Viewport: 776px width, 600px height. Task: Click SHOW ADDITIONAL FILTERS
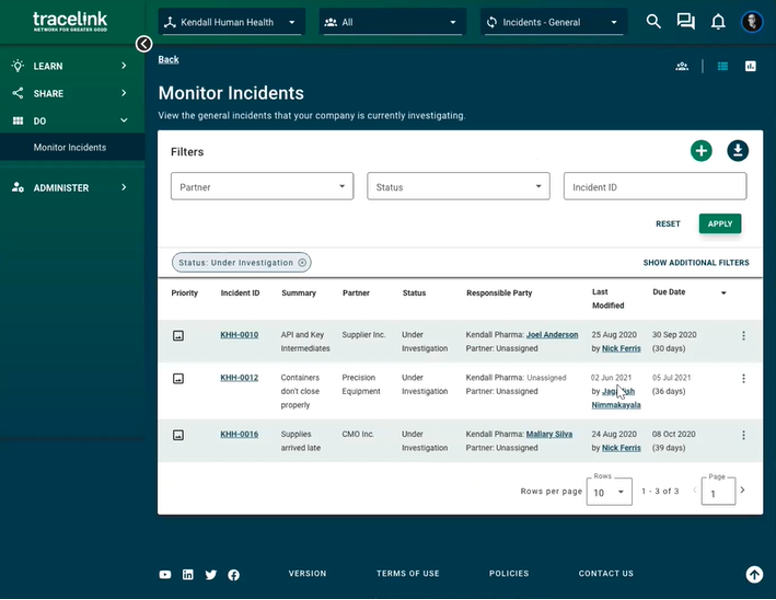pos(696,262)
